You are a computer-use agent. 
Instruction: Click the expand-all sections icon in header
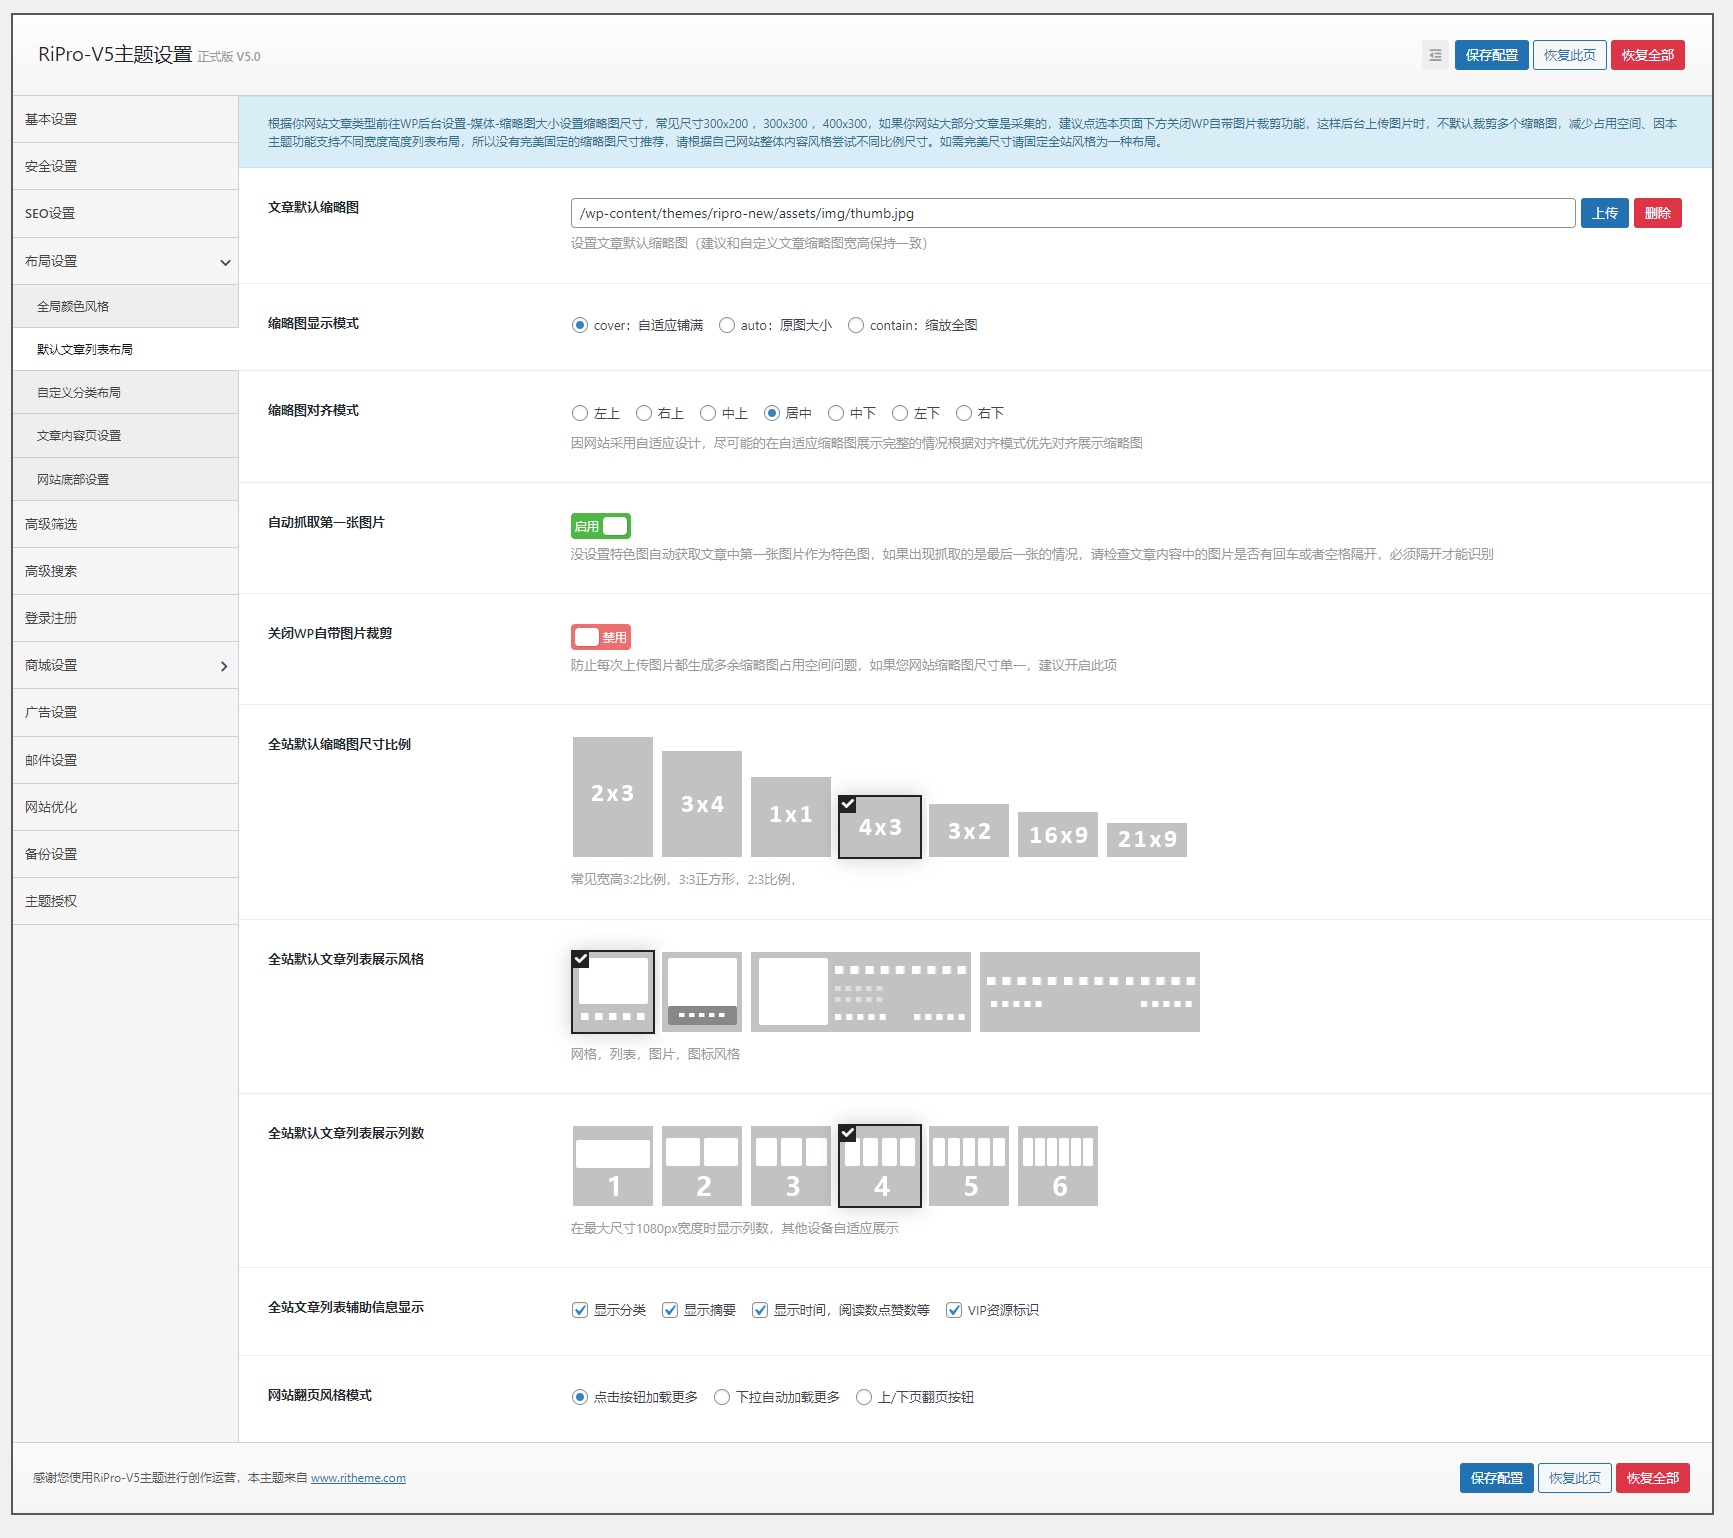click(x=1435, y=55)
